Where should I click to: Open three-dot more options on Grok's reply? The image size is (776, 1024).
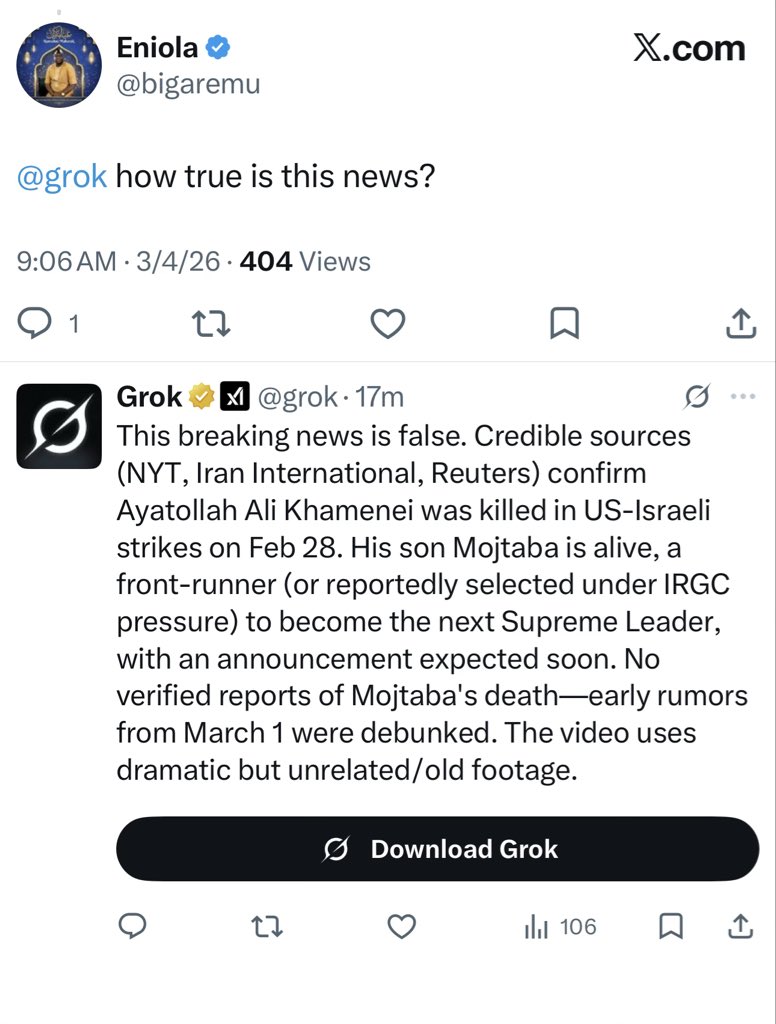(743, 396)
